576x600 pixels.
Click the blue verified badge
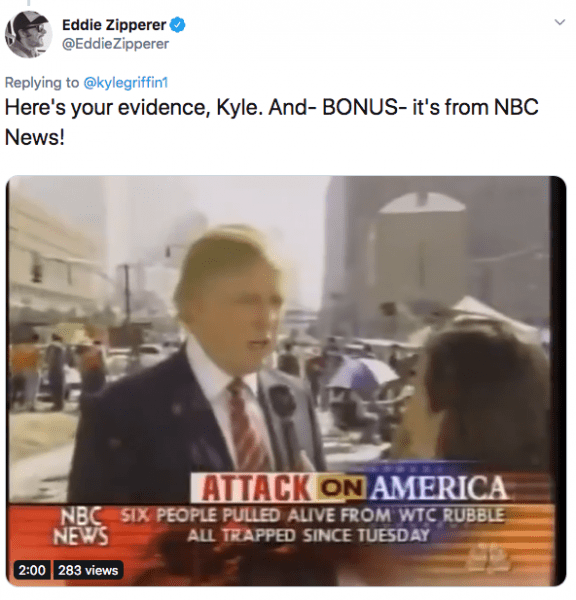(178, 25)
